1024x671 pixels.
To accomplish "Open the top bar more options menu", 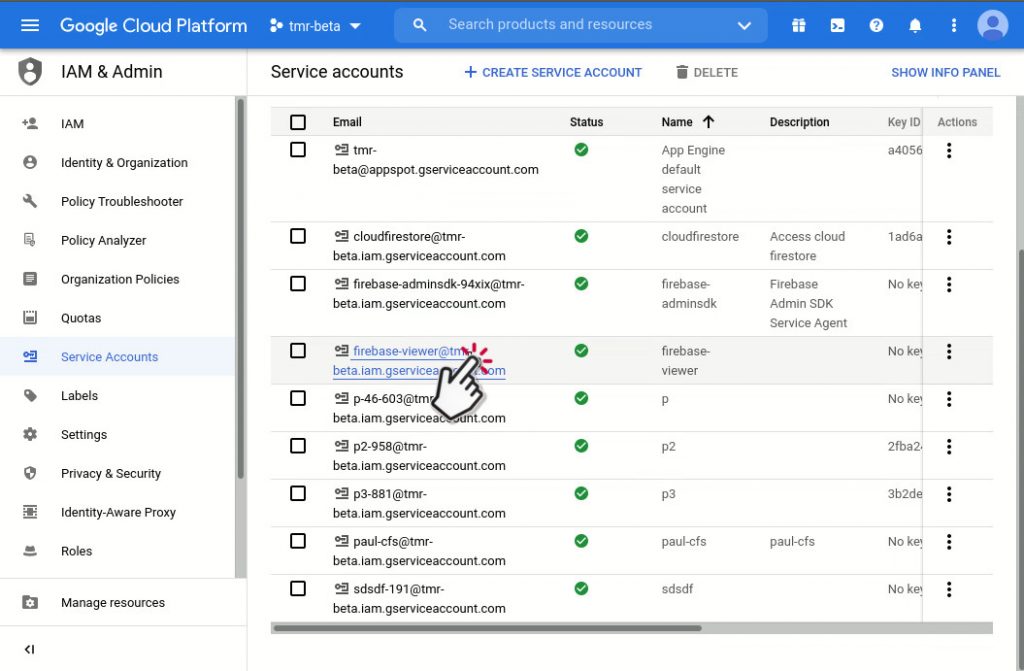I will 953,25.
